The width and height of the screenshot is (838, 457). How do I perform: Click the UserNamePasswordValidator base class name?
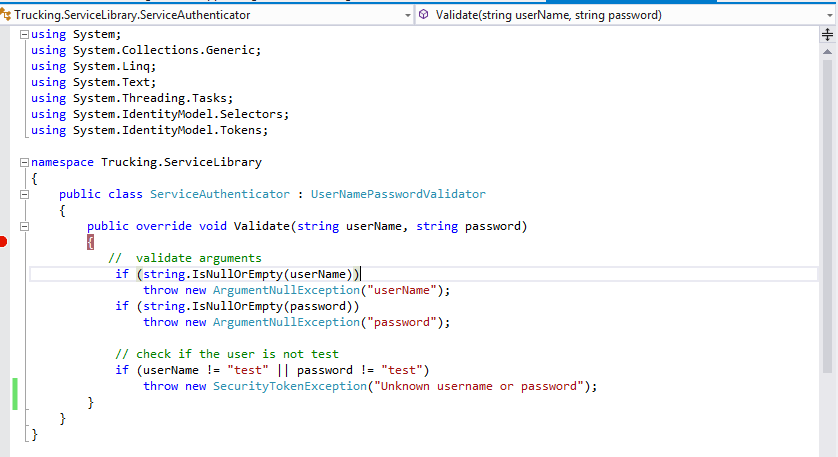[398, 194]
